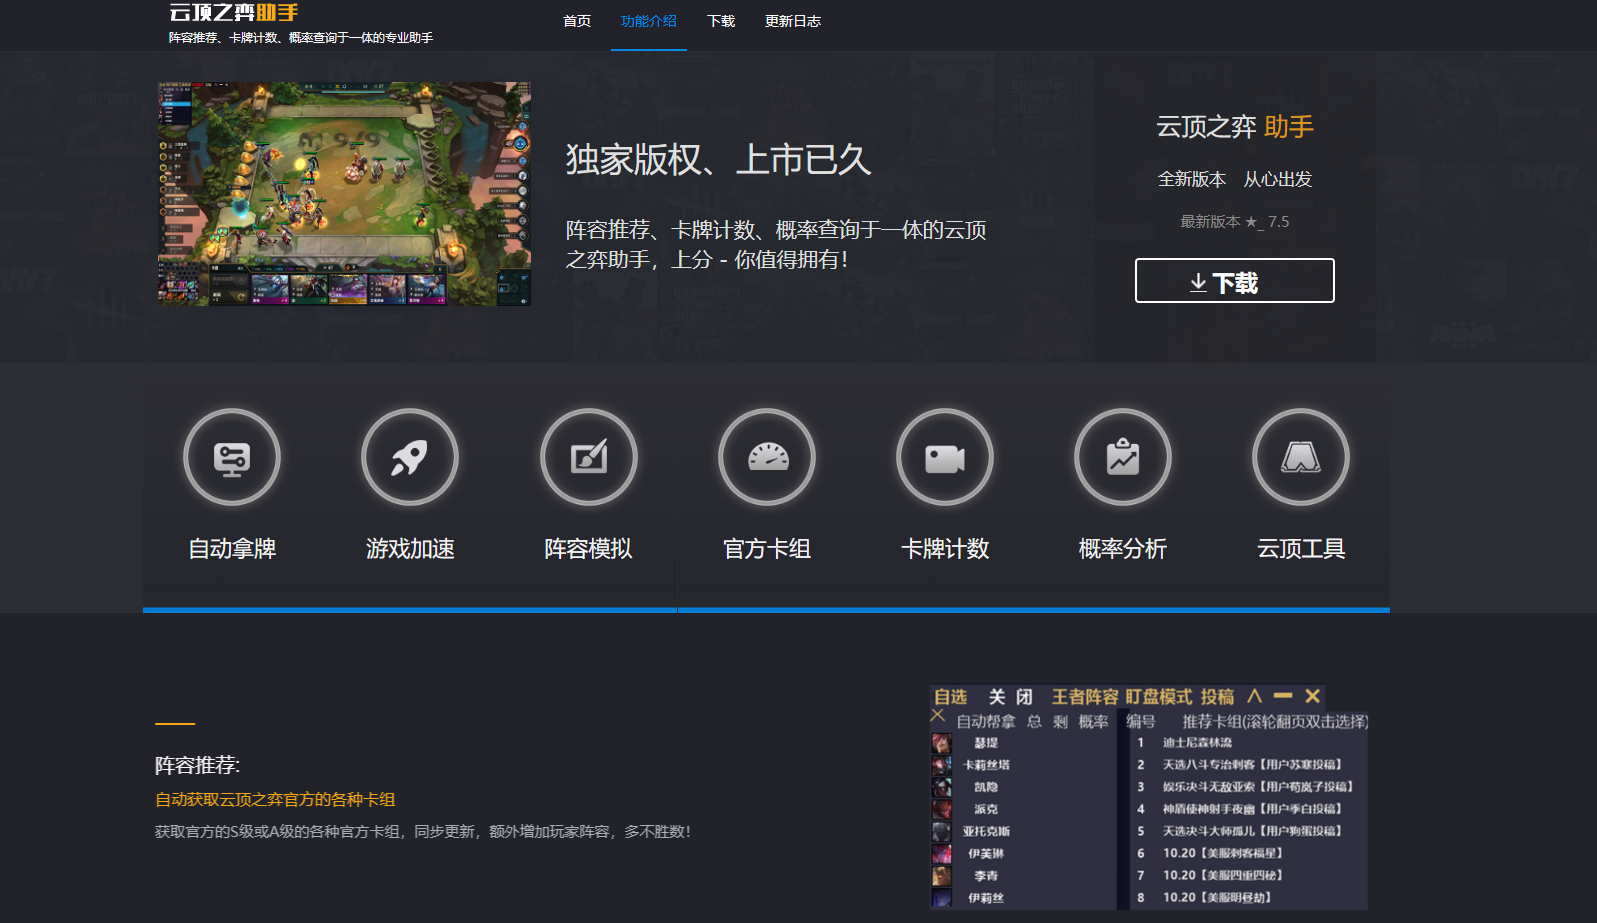Image resolution: width=1597 pixels, height=923 pixels.
Task: Select the 游戏加速 rocket icon
Action: coord(410,458)
